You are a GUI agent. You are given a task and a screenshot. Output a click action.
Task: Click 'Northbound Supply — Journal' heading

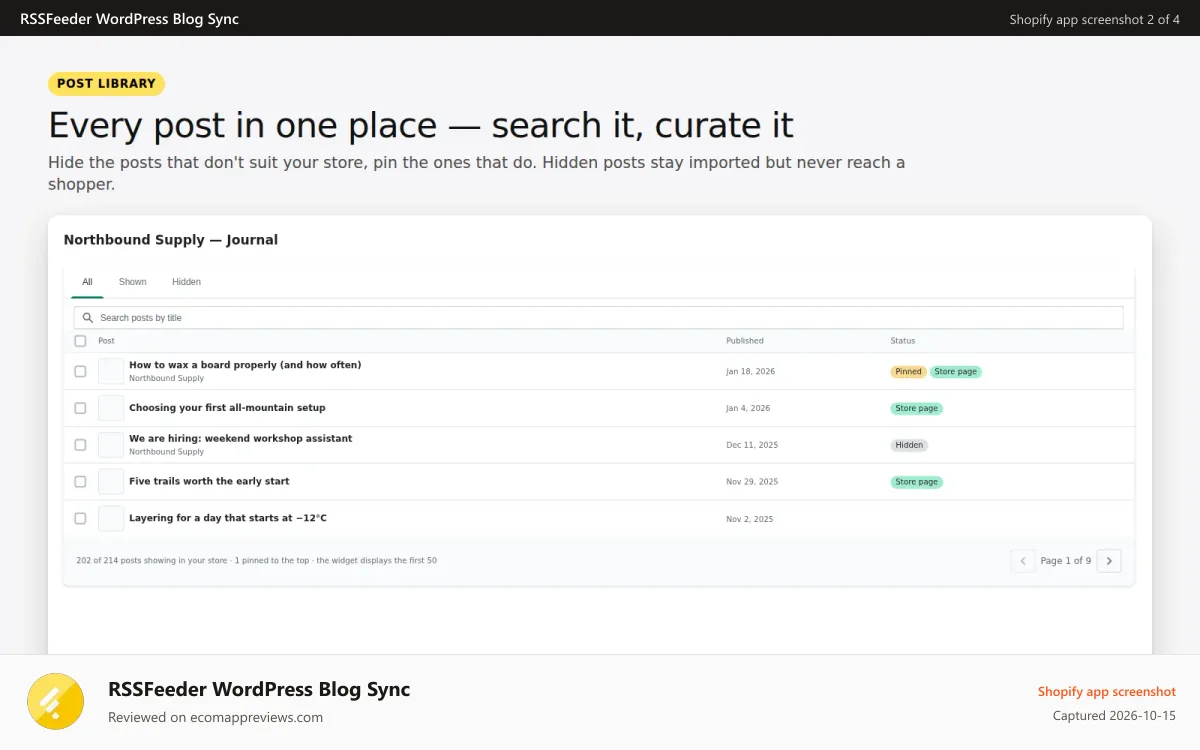pyautogui.click(x=171, y=240)
